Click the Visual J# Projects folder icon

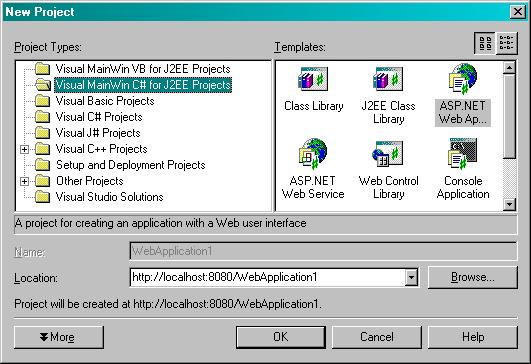pos(43,133)
